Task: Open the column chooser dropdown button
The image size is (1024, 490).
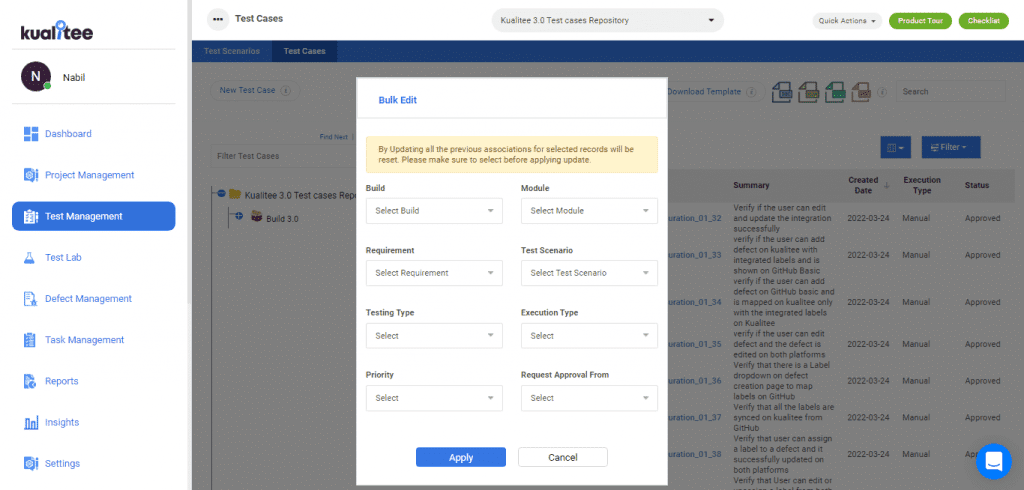Action: pyautogui.click(x=896, y=148)
